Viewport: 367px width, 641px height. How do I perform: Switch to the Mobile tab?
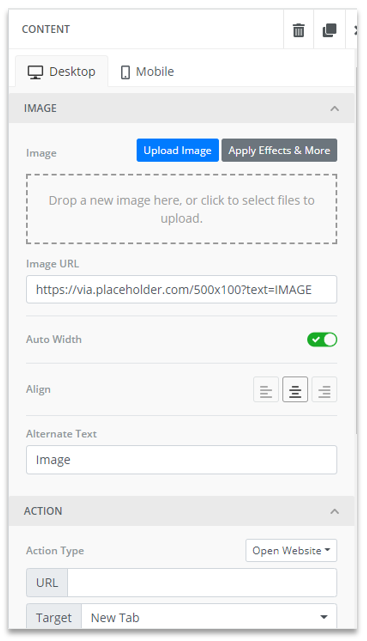pos(147,72)
